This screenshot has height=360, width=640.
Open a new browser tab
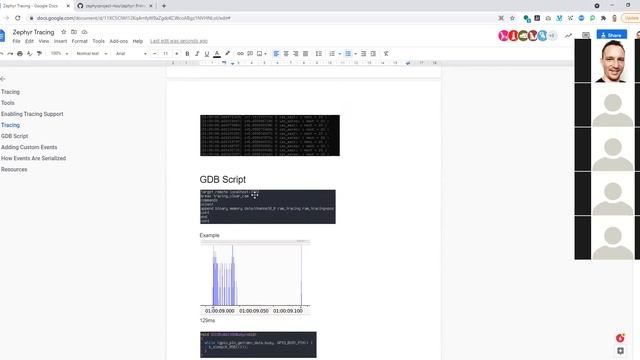coord(164,6)
